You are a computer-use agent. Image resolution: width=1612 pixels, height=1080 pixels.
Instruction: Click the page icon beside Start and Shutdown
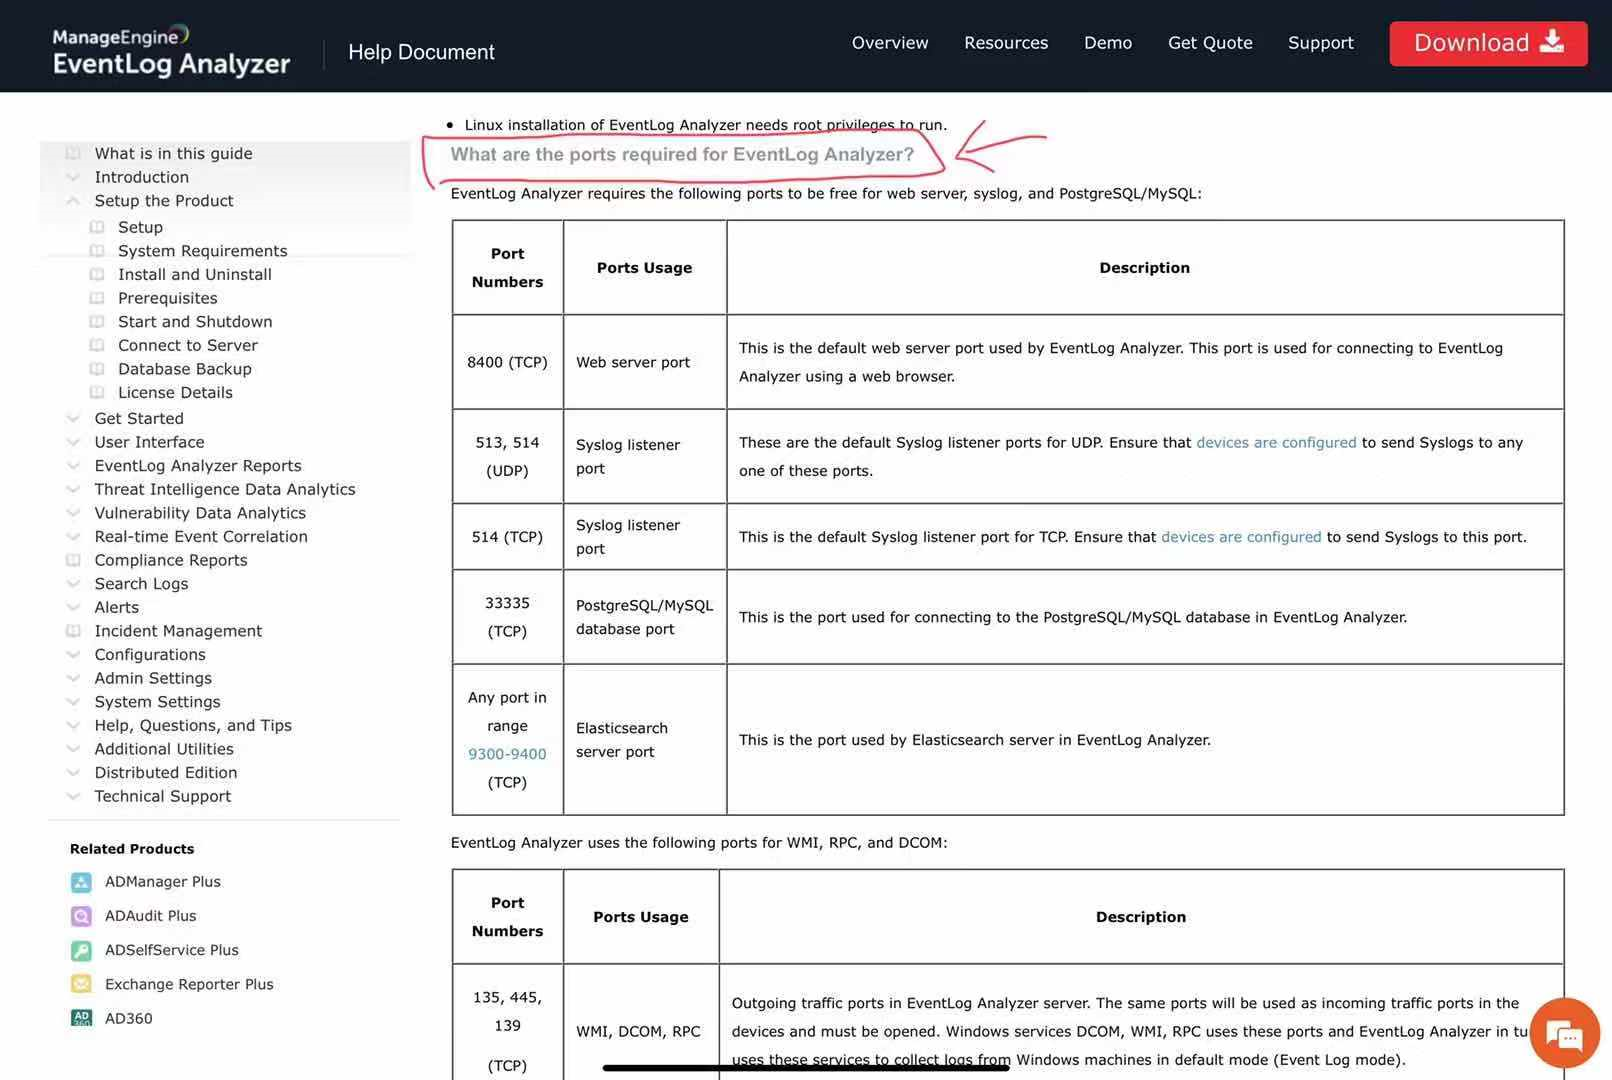(97, 321)
